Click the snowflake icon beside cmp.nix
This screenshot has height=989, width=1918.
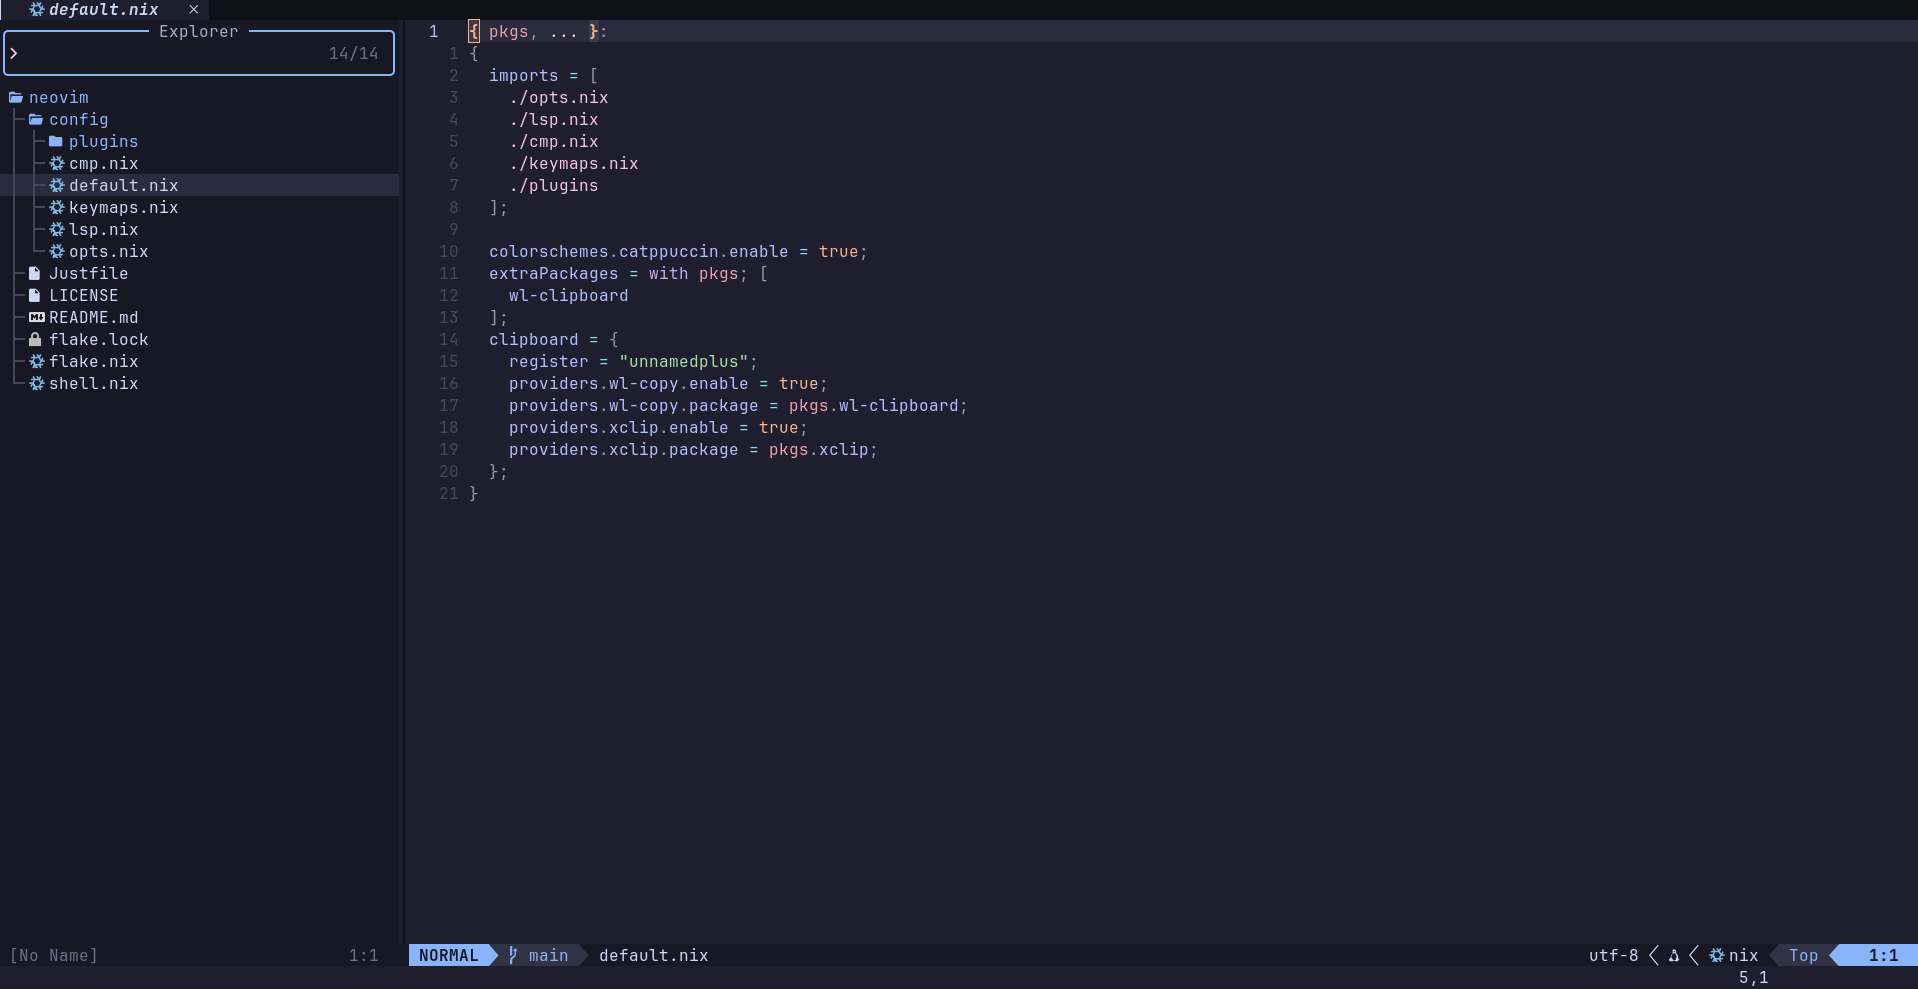pyautogui.click(x=56, y=163)
